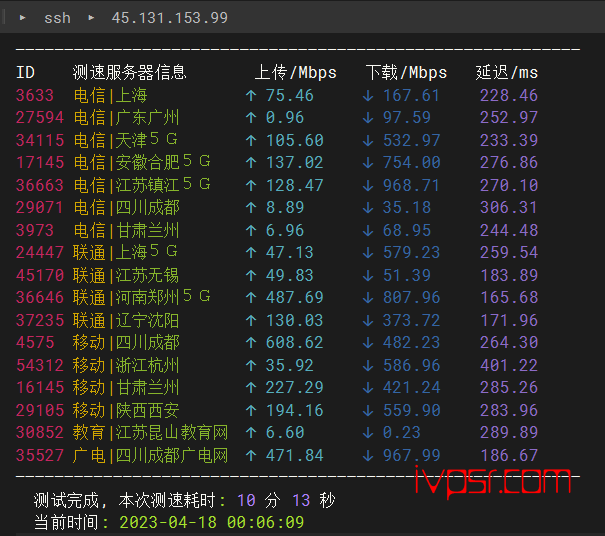Click the 联通|江苏无锡 server name
The height and width of the screenshot is (536, 605).
pos(126,275)
